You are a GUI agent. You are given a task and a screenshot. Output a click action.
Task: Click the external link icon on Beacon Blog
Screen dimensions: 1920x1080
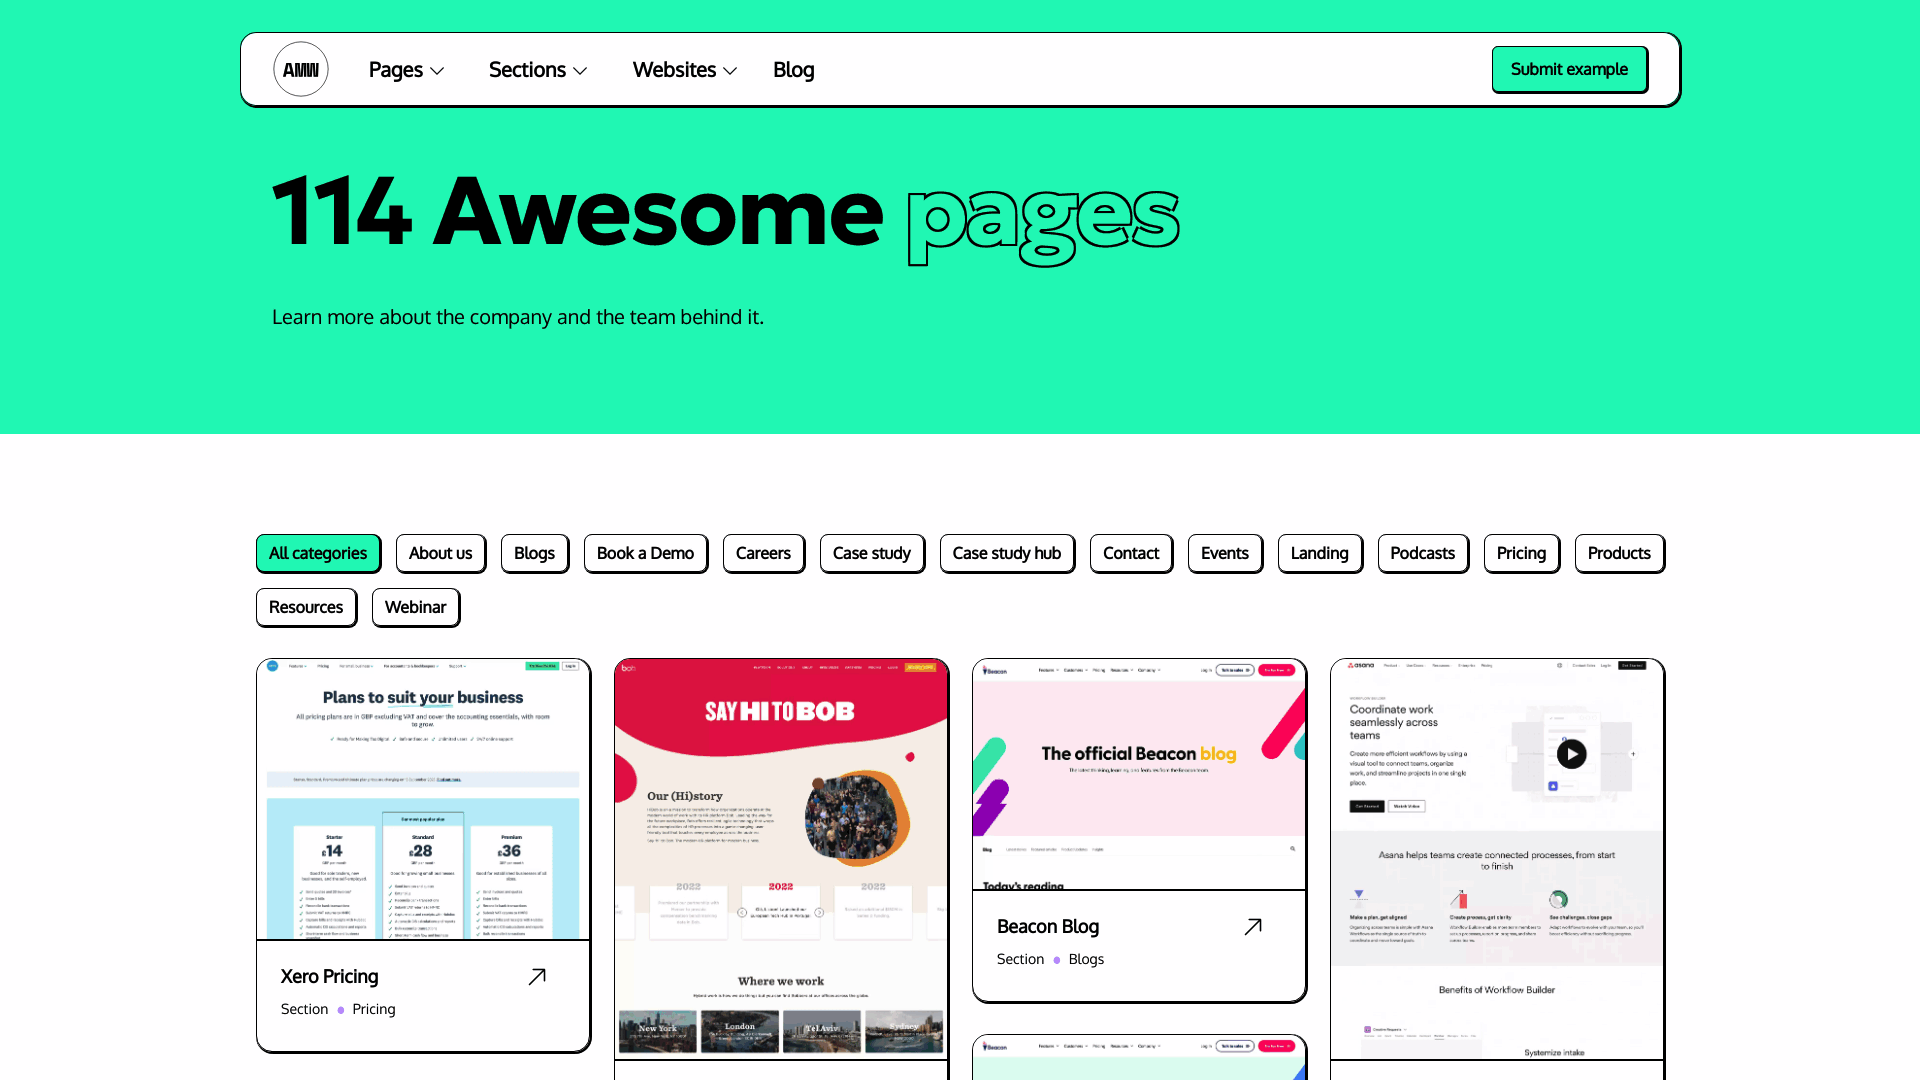tap(1253, 926)
